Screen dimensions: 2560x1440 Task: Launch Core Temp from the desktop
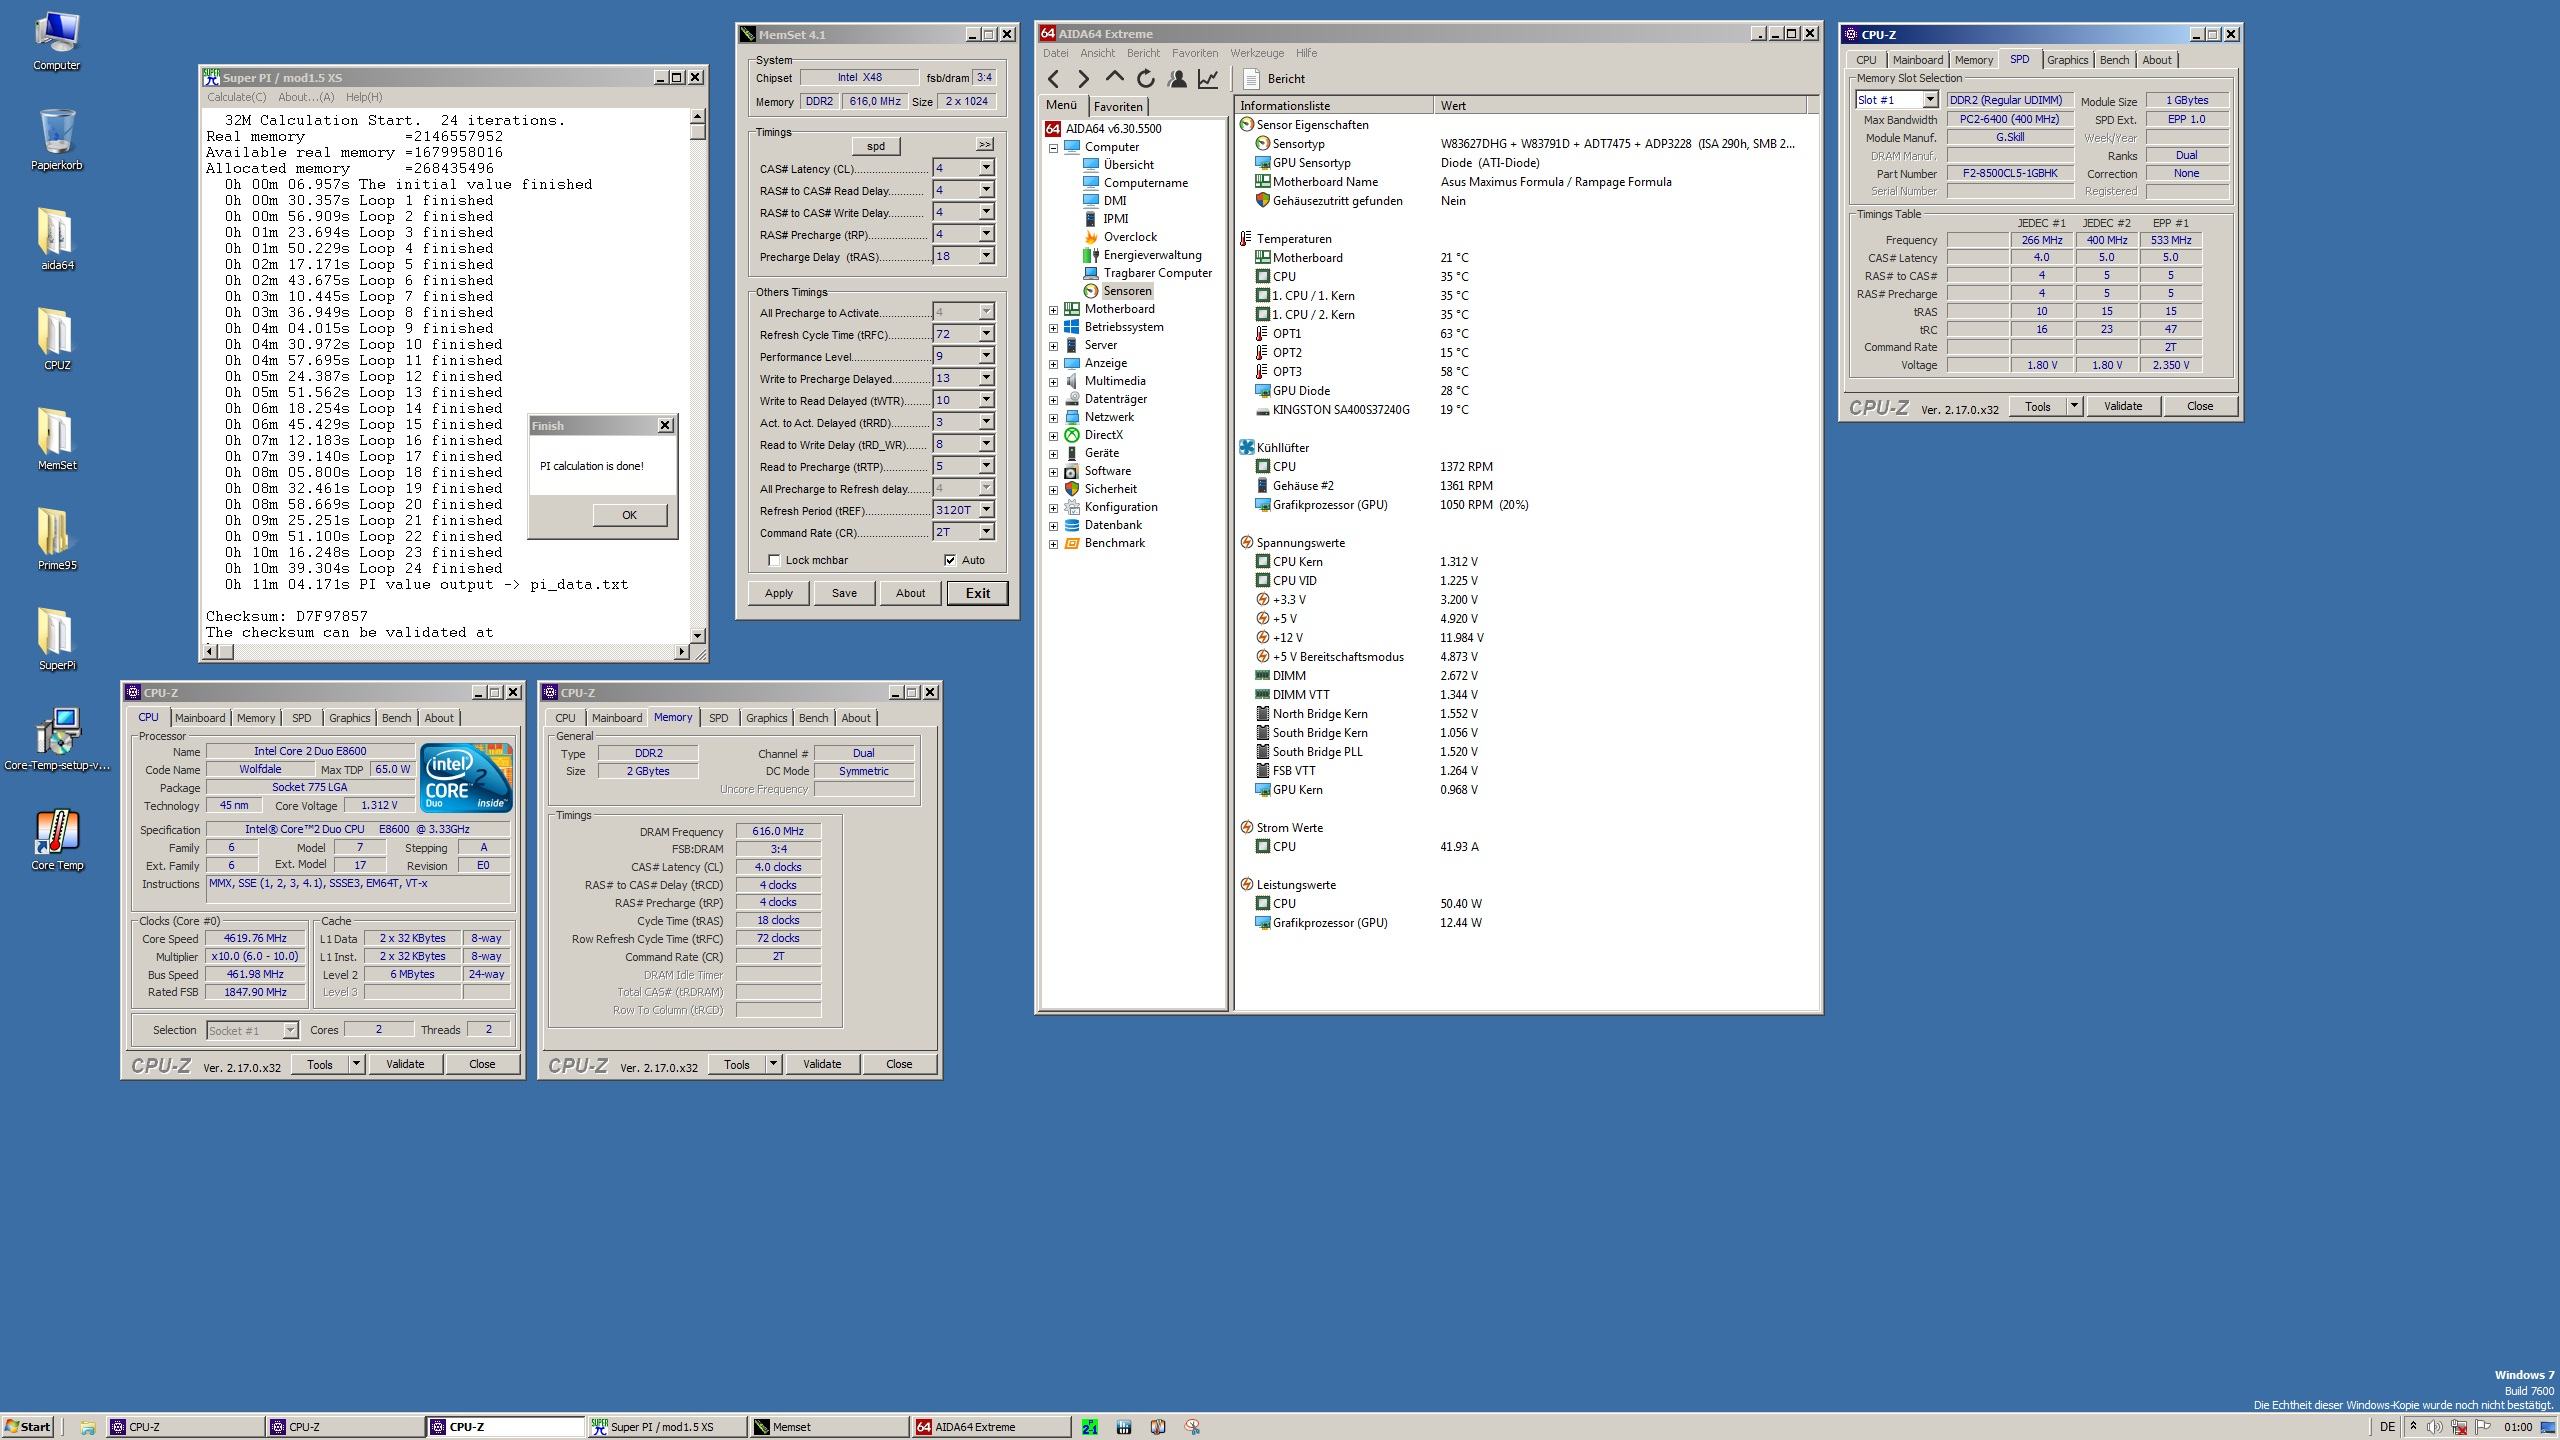57,835
